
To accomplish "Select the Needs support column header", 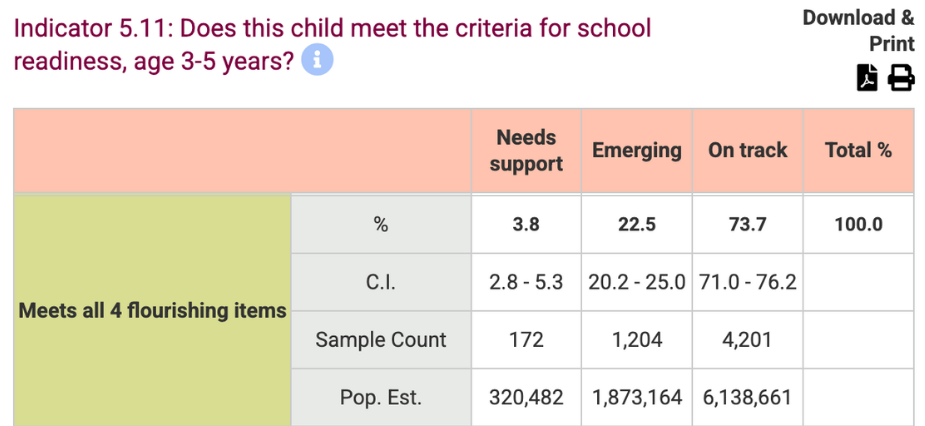I will (526, 151).
